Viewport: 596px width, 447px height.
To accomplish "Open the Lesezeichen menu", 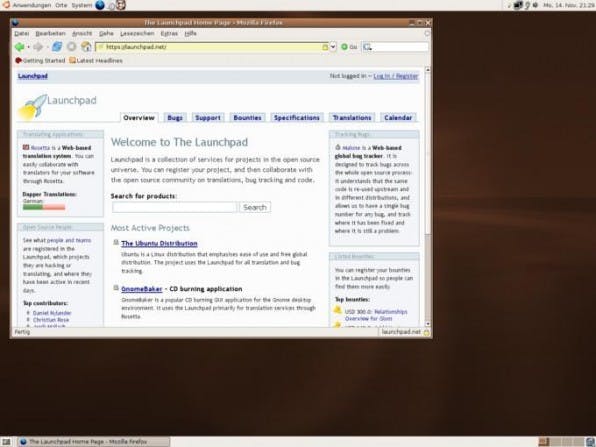I will (x=137, y=33).
